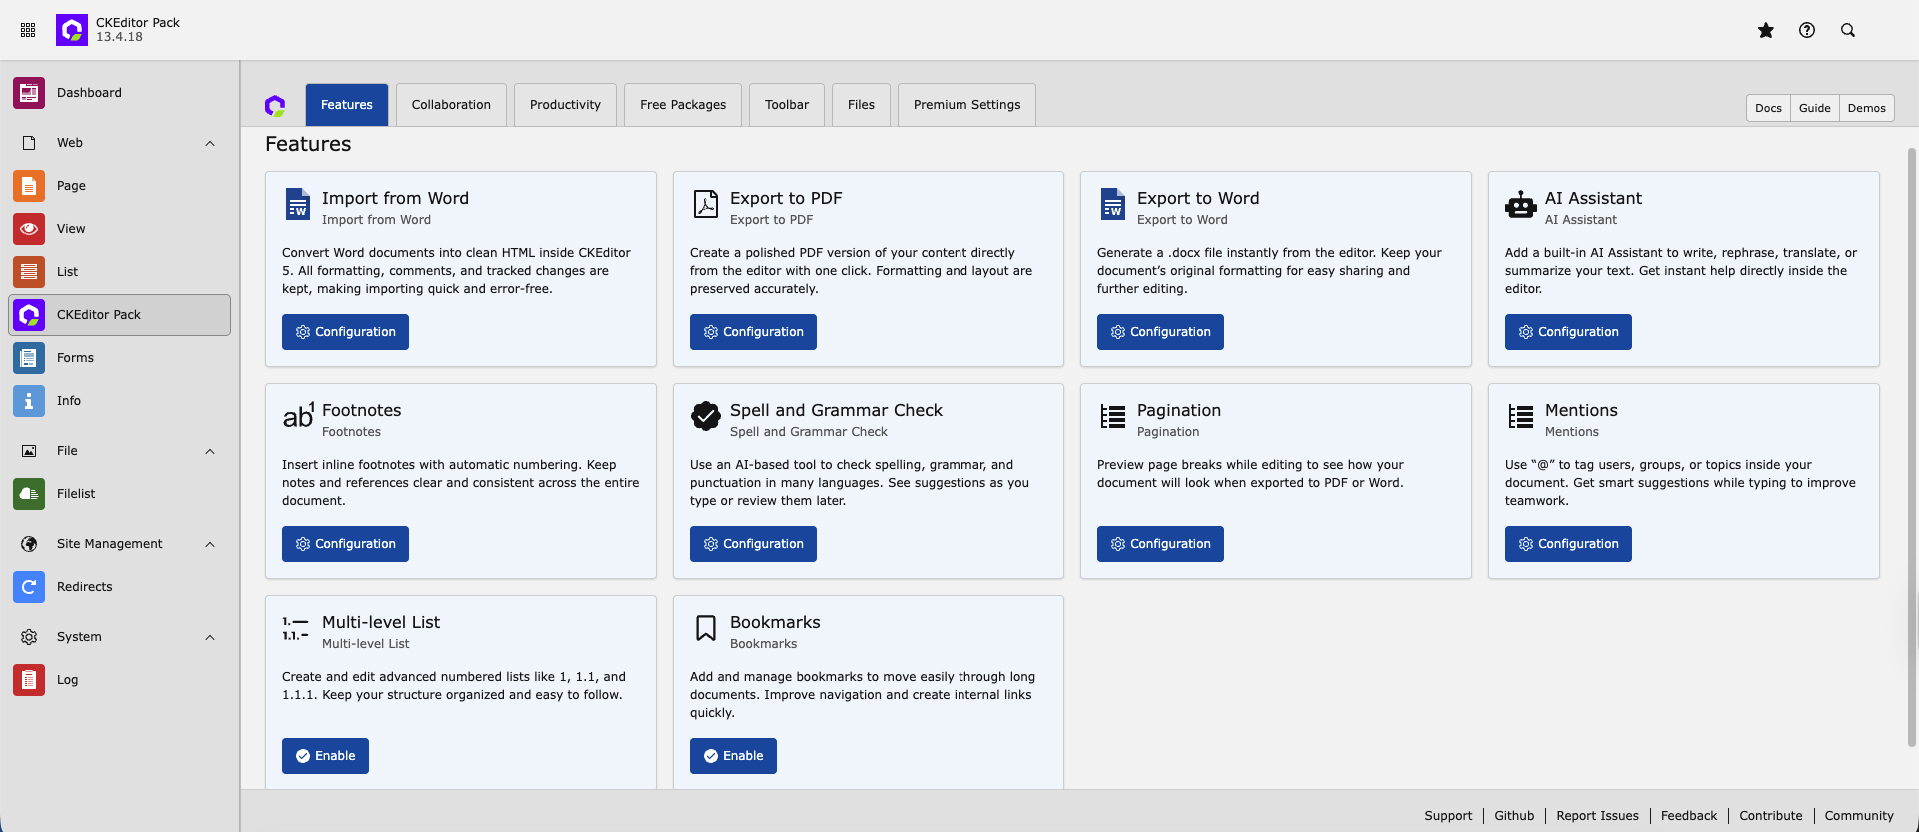Click the Report Issues footer link
Screen dimensions: 1919x832
coord(1597,816)
